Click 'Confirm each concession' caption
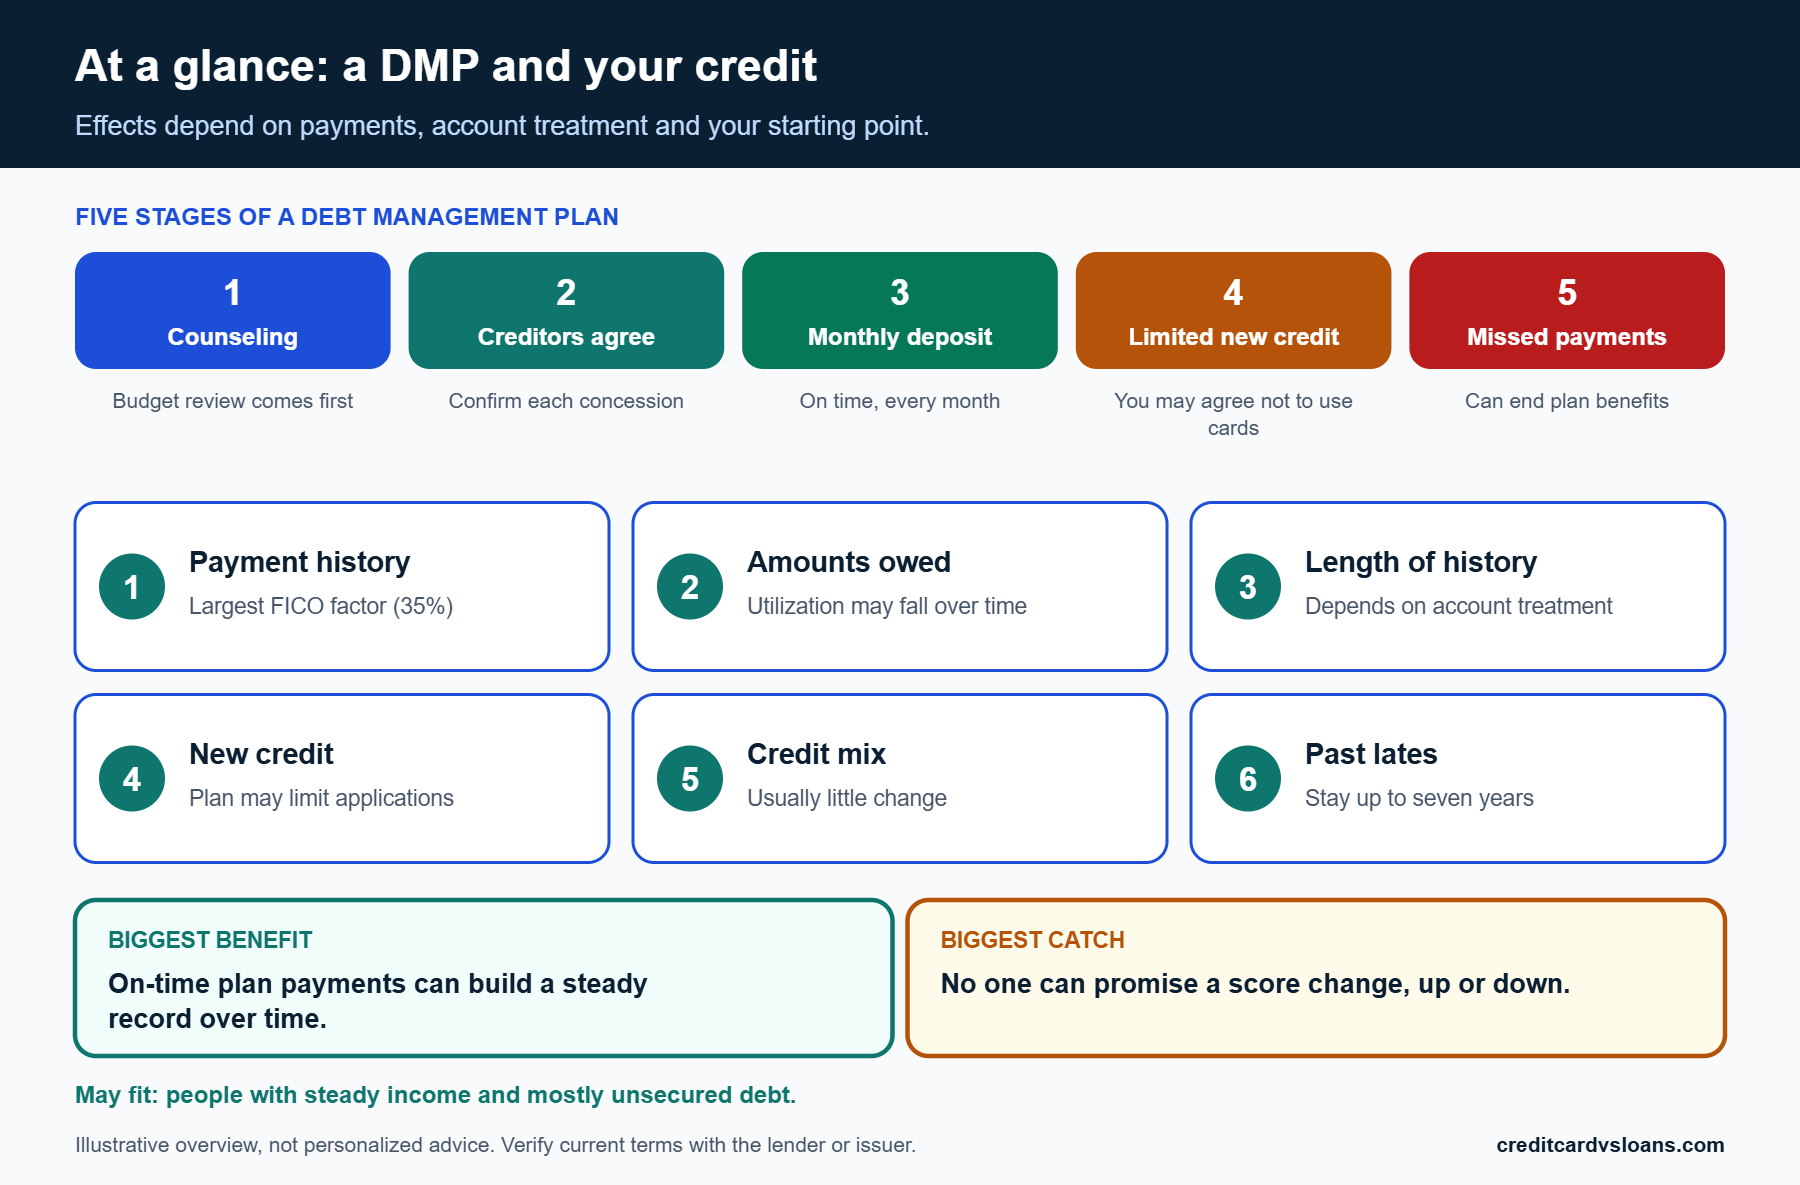 [x=566, y=401]
